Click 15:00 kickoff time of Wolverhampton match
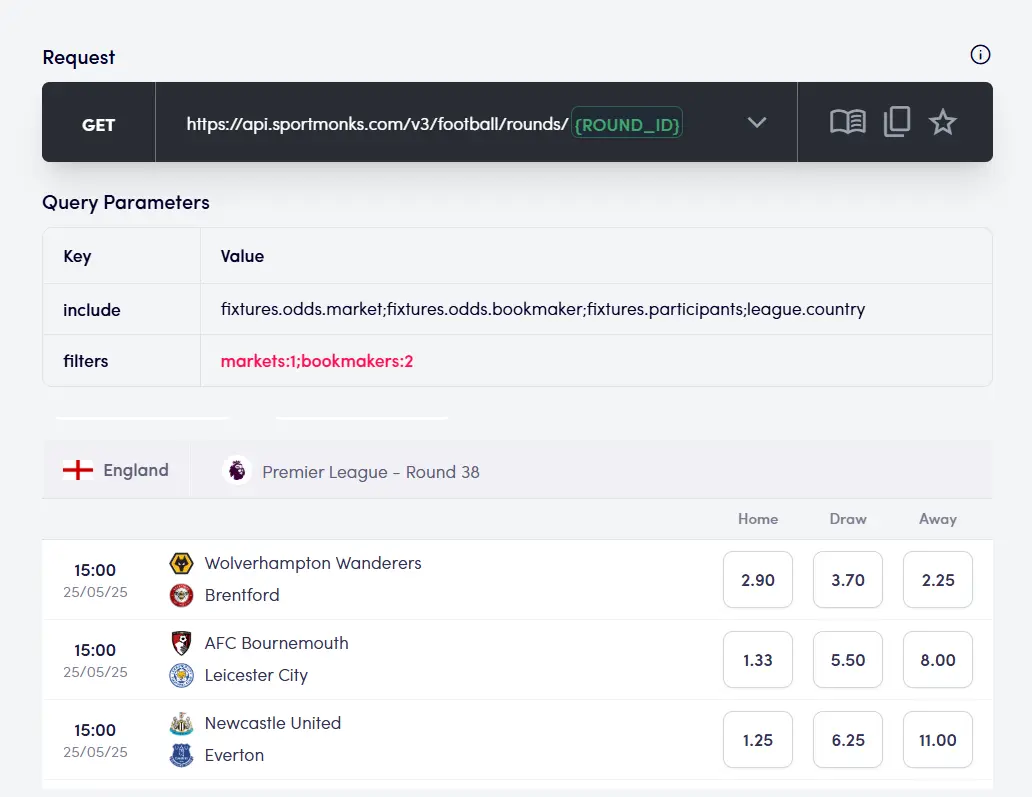 pyautogui.click(x=95, y=570)
